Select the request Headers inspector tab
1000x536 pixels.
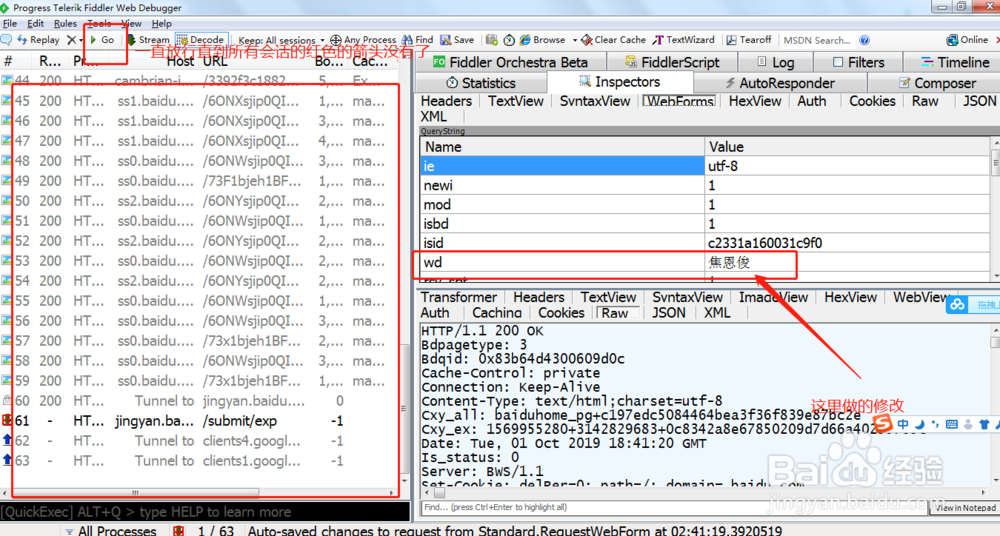tap(446, 101)
